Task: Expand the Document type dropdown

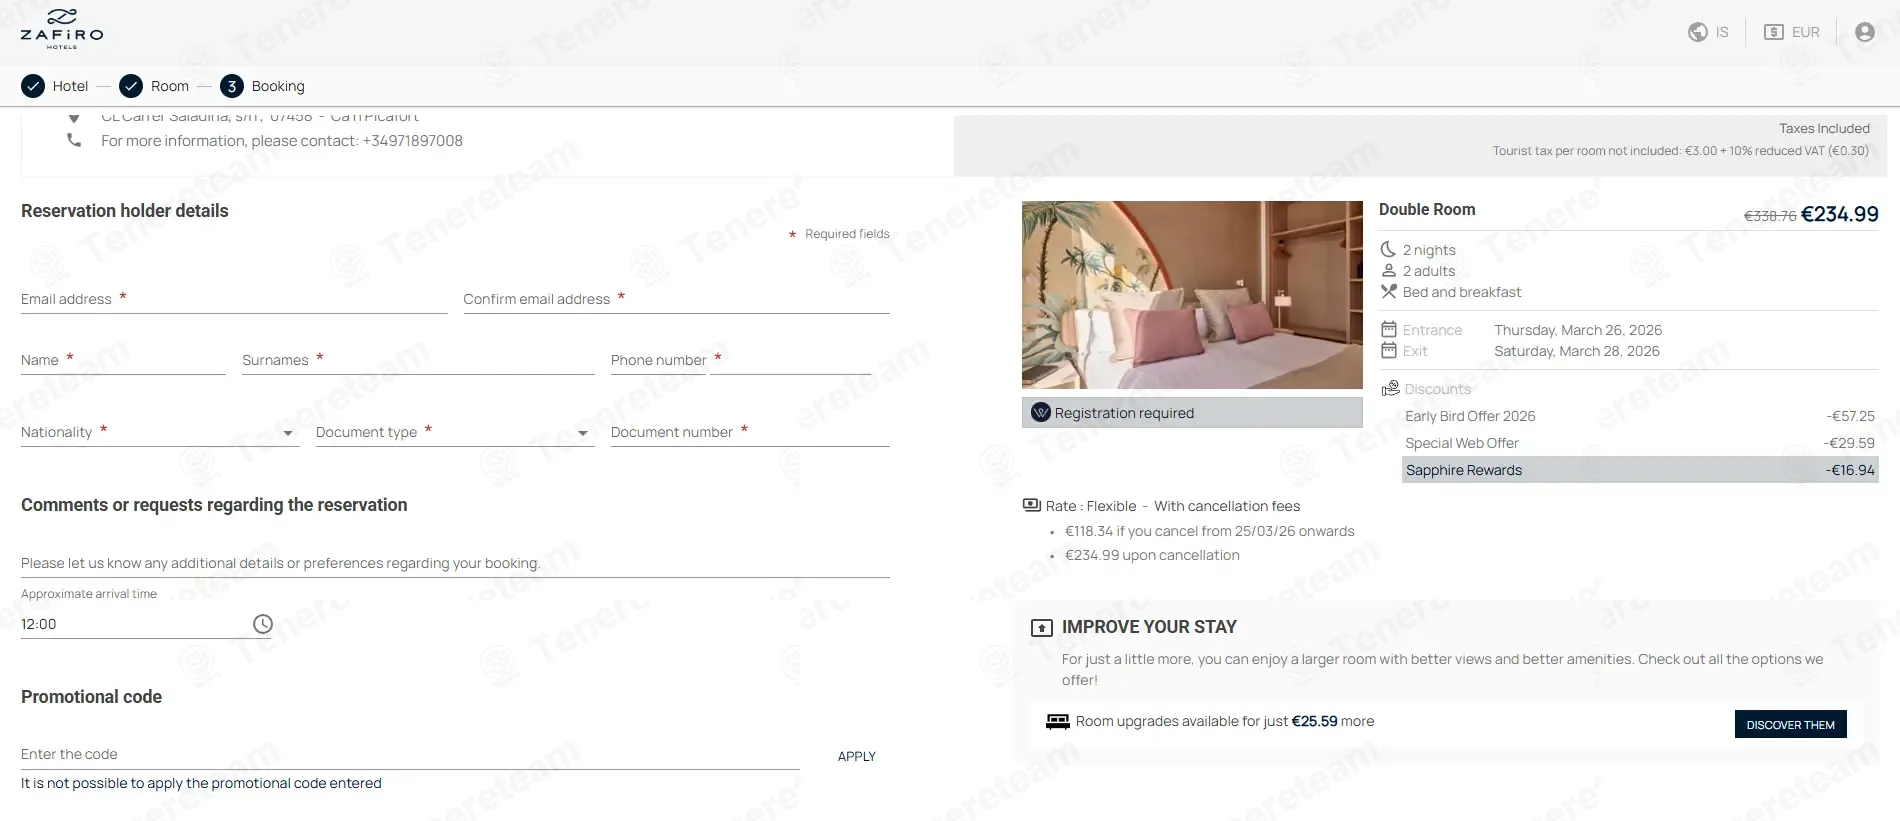Action: pos(455,432)
